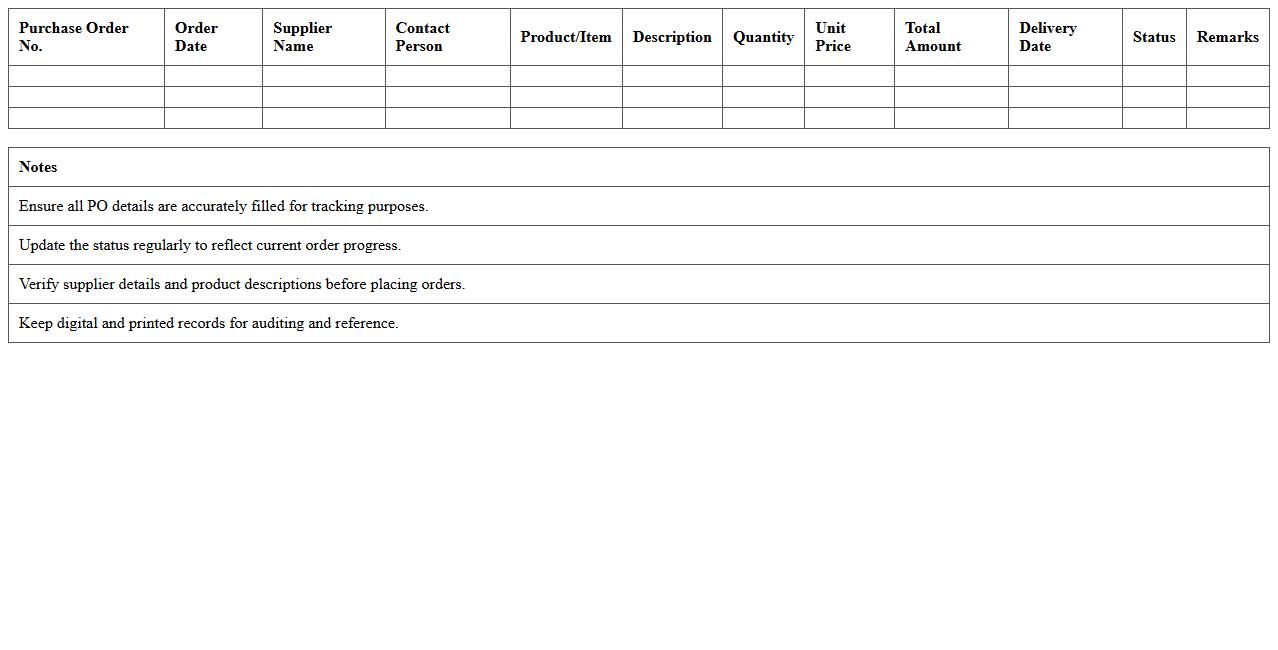Select the Status header cell
The image size is (1278, 650).
click(1154, 37)
